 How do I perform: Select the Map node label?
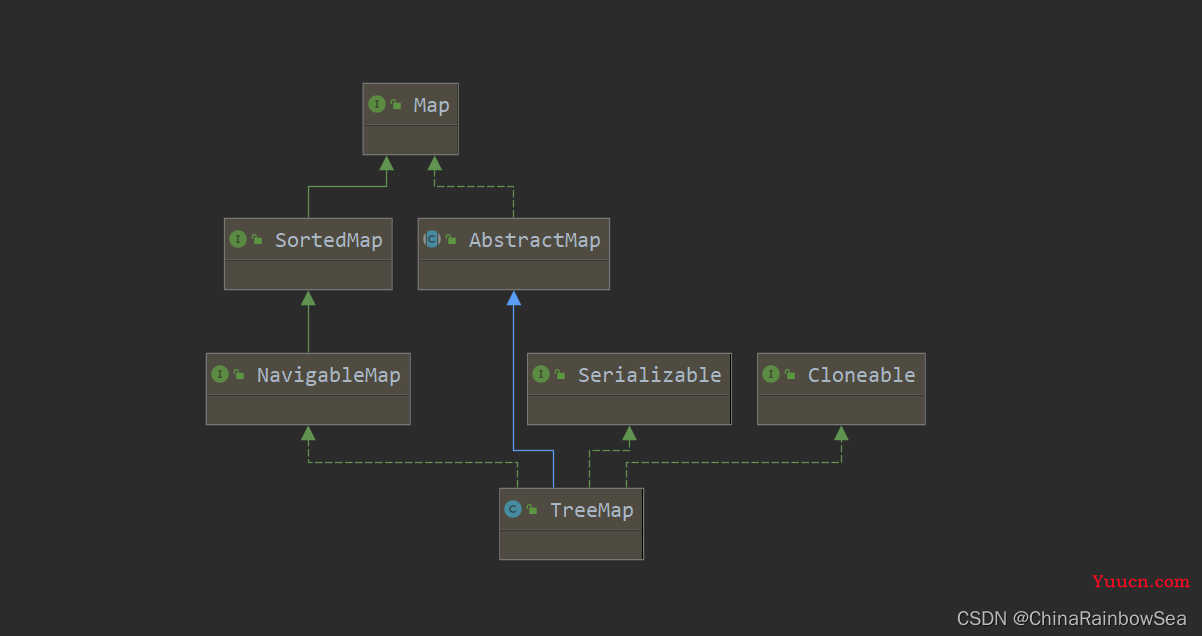click(x=431, y=105)
